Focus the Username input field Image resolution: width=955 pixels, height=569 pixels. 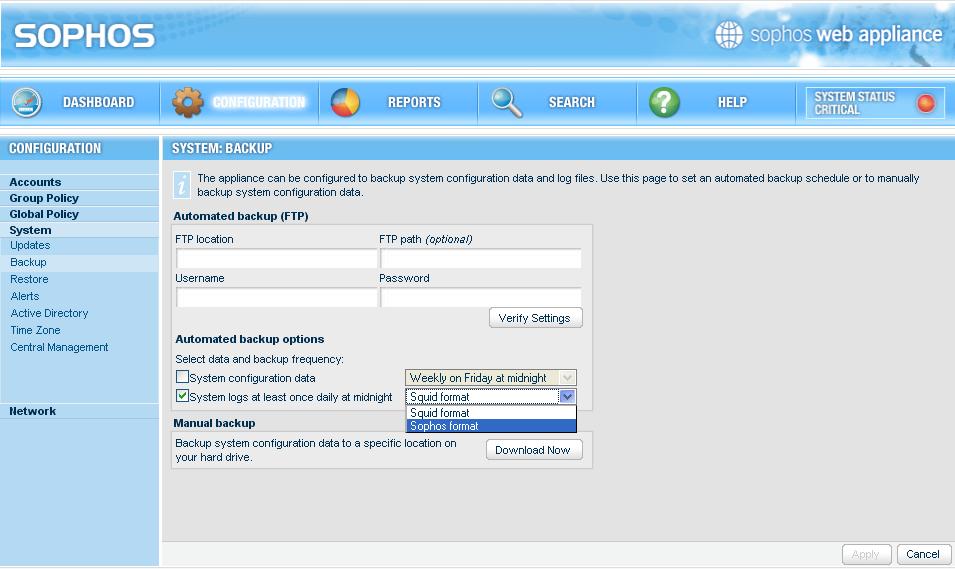[277, 297]
